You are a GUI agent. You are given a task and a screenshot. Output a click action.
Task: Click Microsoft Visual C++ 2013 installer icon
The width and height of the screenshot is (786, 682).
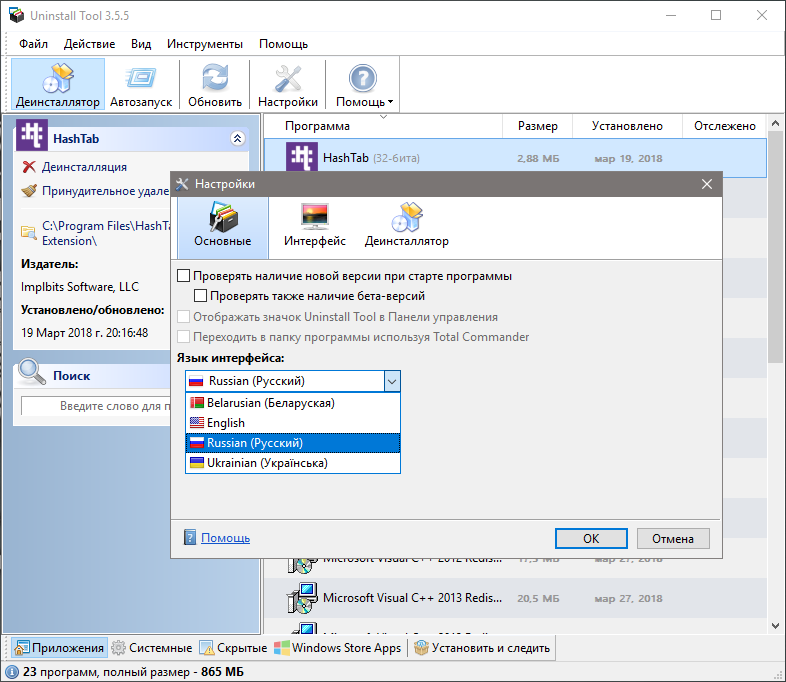(x=302, y=598)
